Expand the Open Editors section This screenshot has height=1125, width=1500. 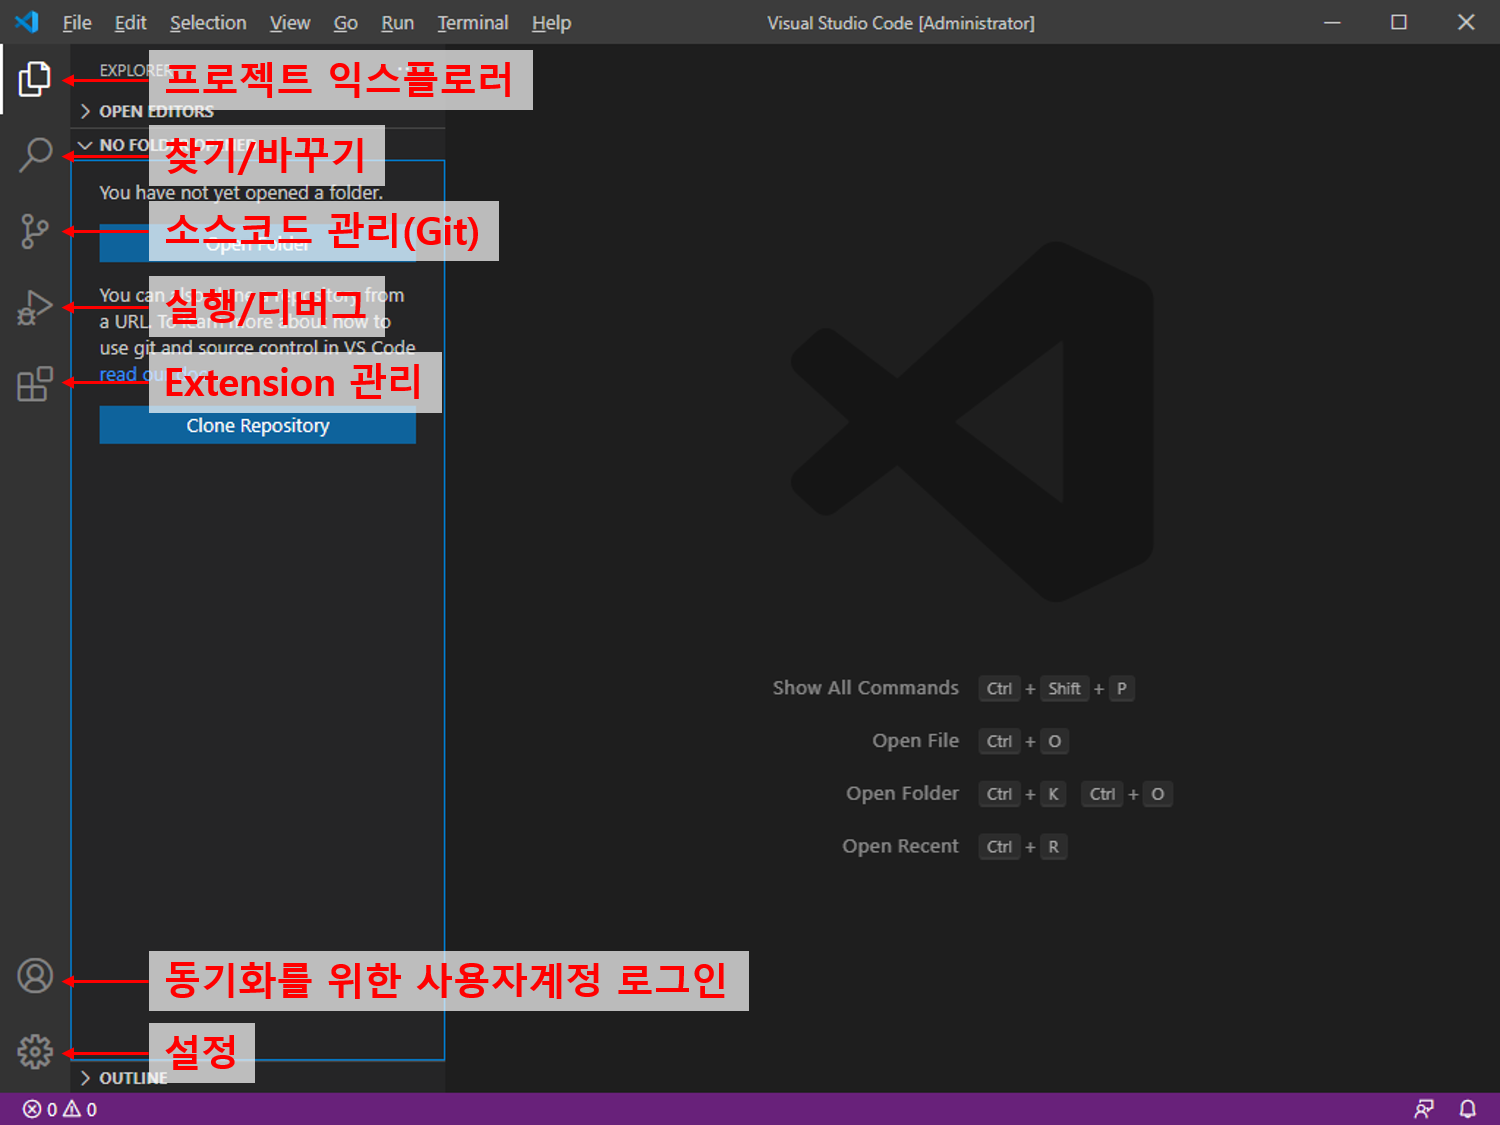[x=155, y=111]
